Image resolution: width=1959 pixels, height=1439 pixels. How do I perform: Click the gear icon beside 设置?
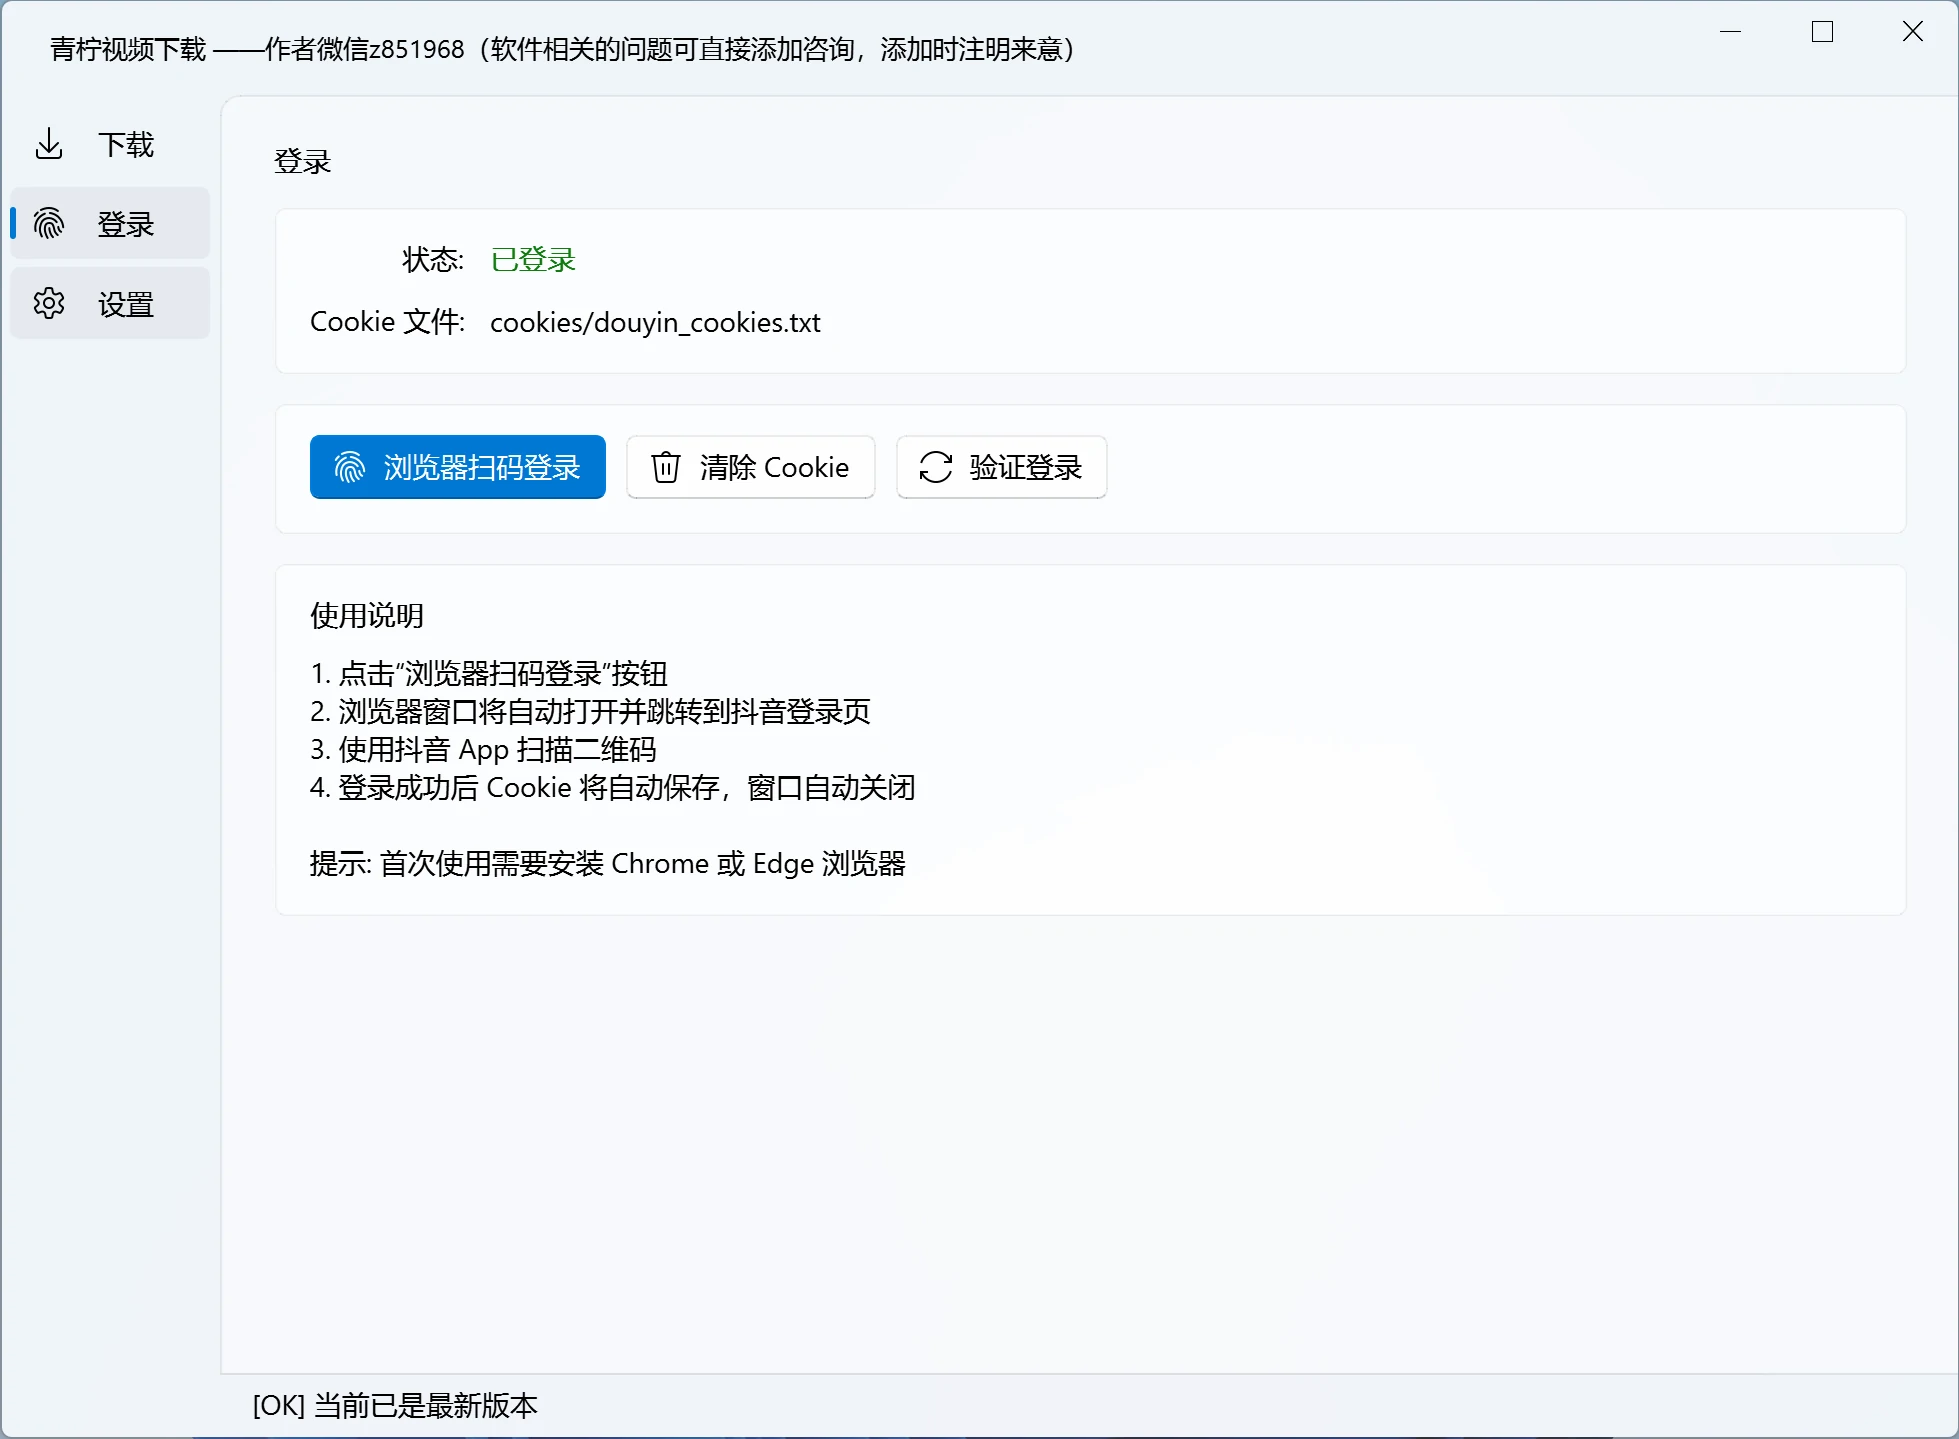pos(49,303)
